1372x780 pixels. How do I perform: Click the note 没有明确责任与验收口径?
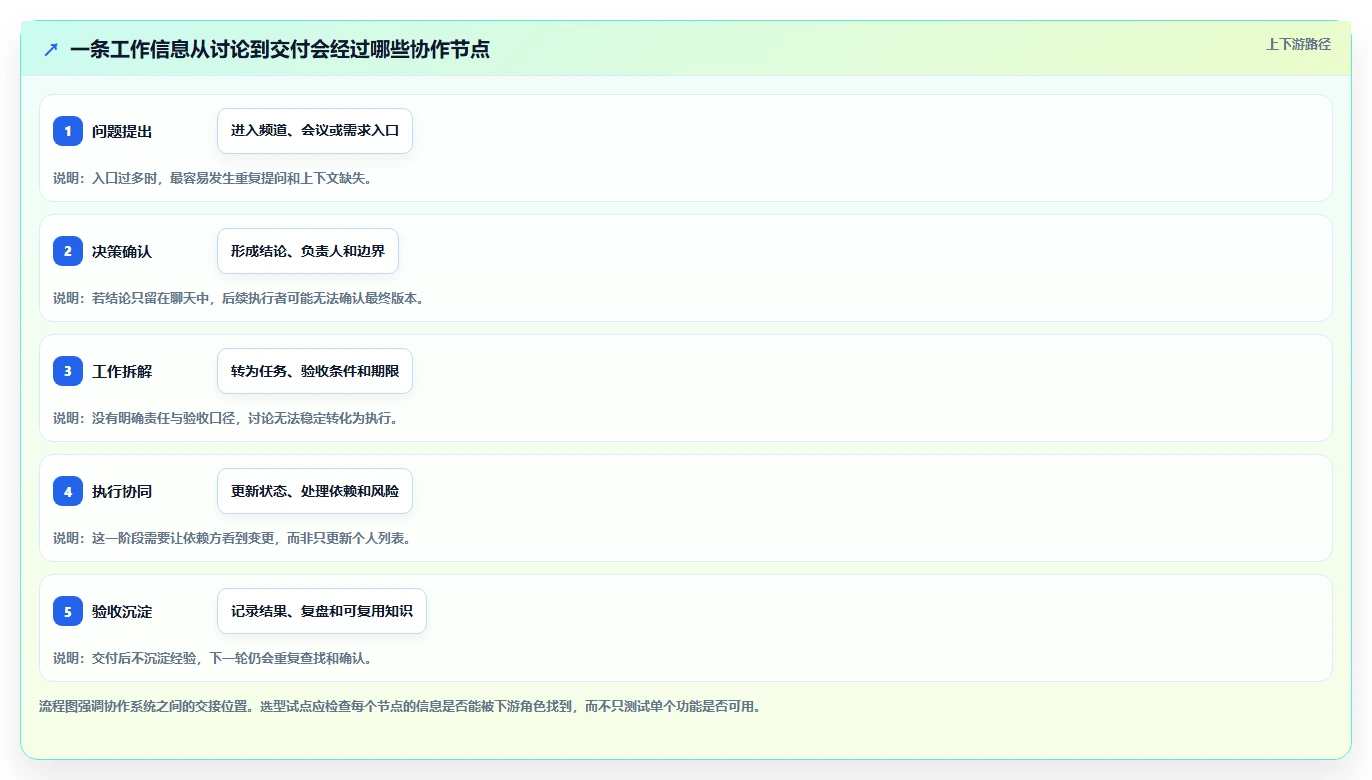coord(225,418)
